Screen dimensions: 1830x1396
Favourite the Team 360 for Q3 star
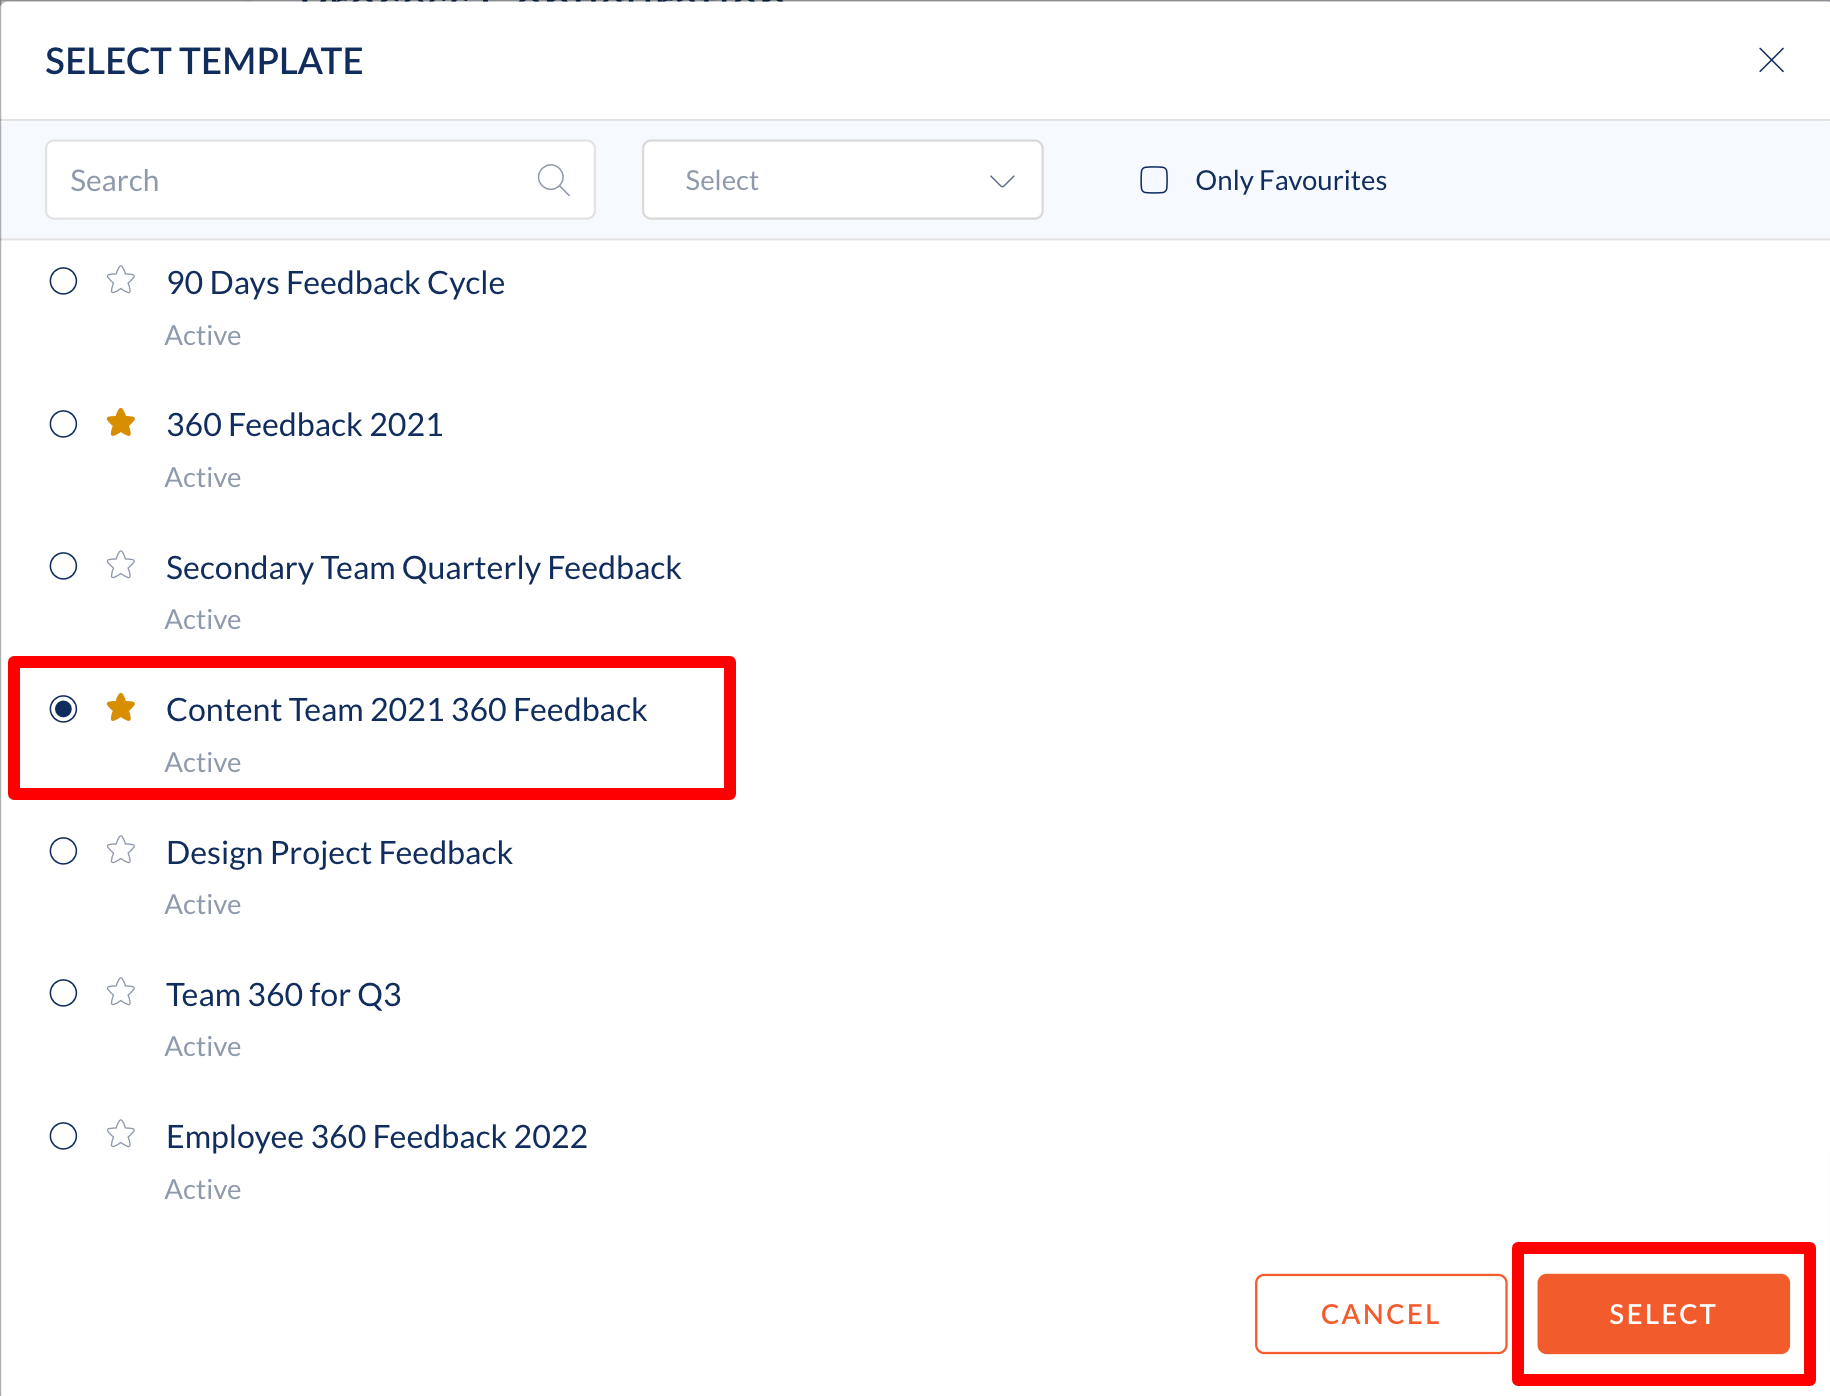(x=121, y=992)
